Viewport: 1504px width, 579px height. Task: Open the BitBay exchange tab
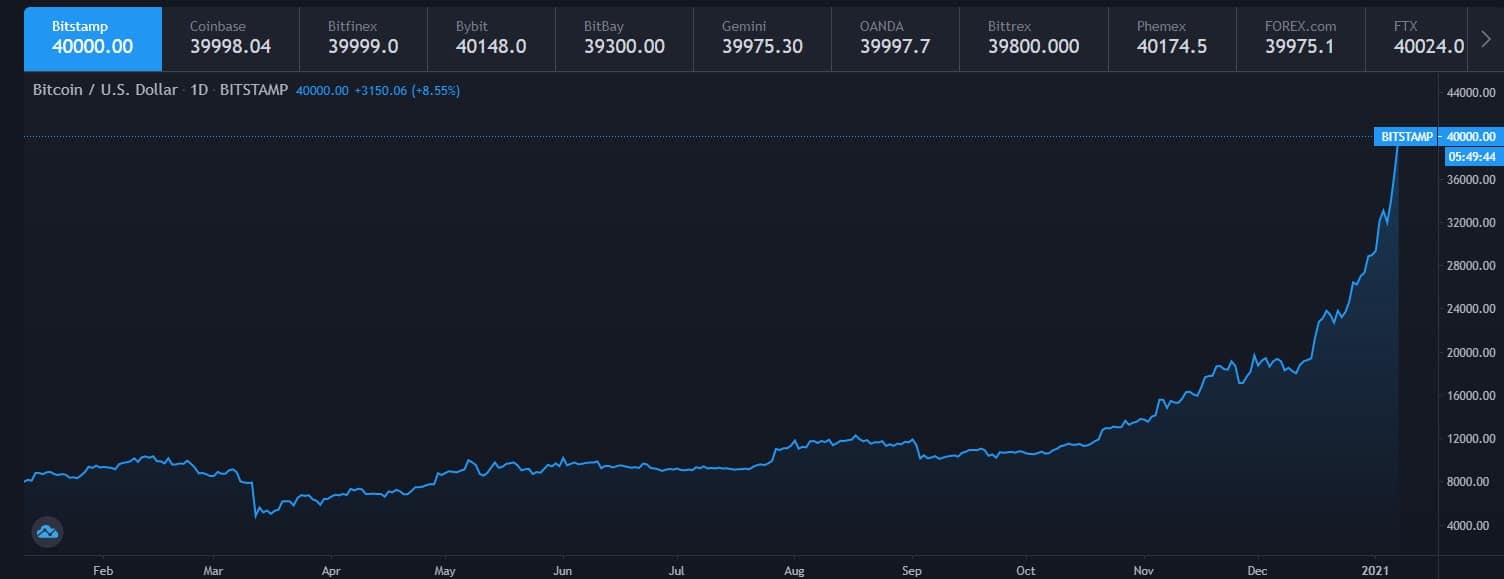tap(626, 37)
